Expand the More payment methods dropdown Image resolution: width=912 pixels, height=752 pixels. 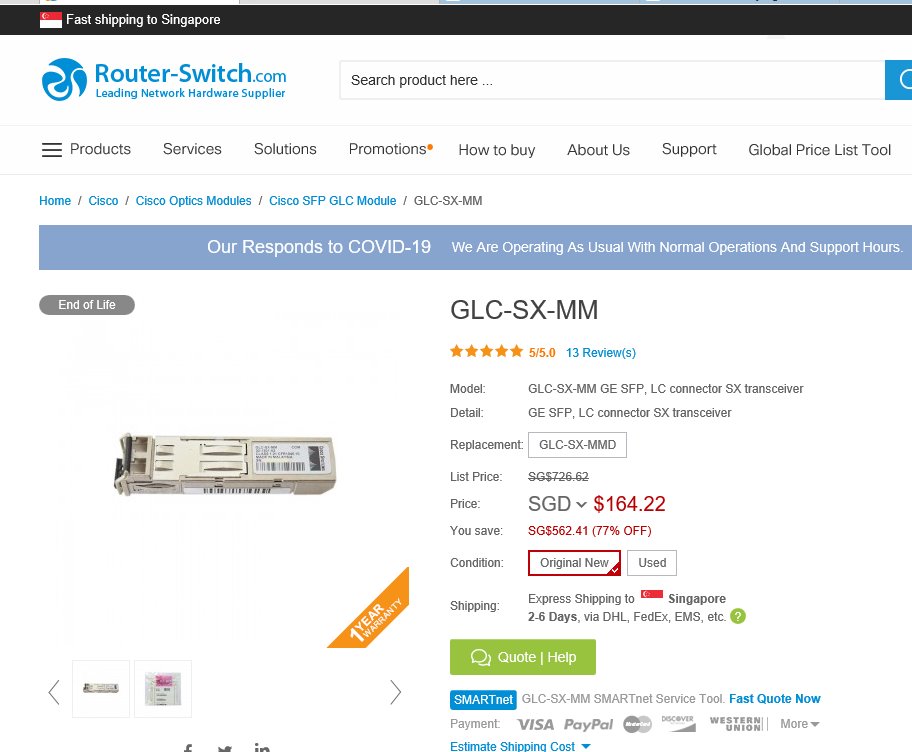[x=800, y=724]
